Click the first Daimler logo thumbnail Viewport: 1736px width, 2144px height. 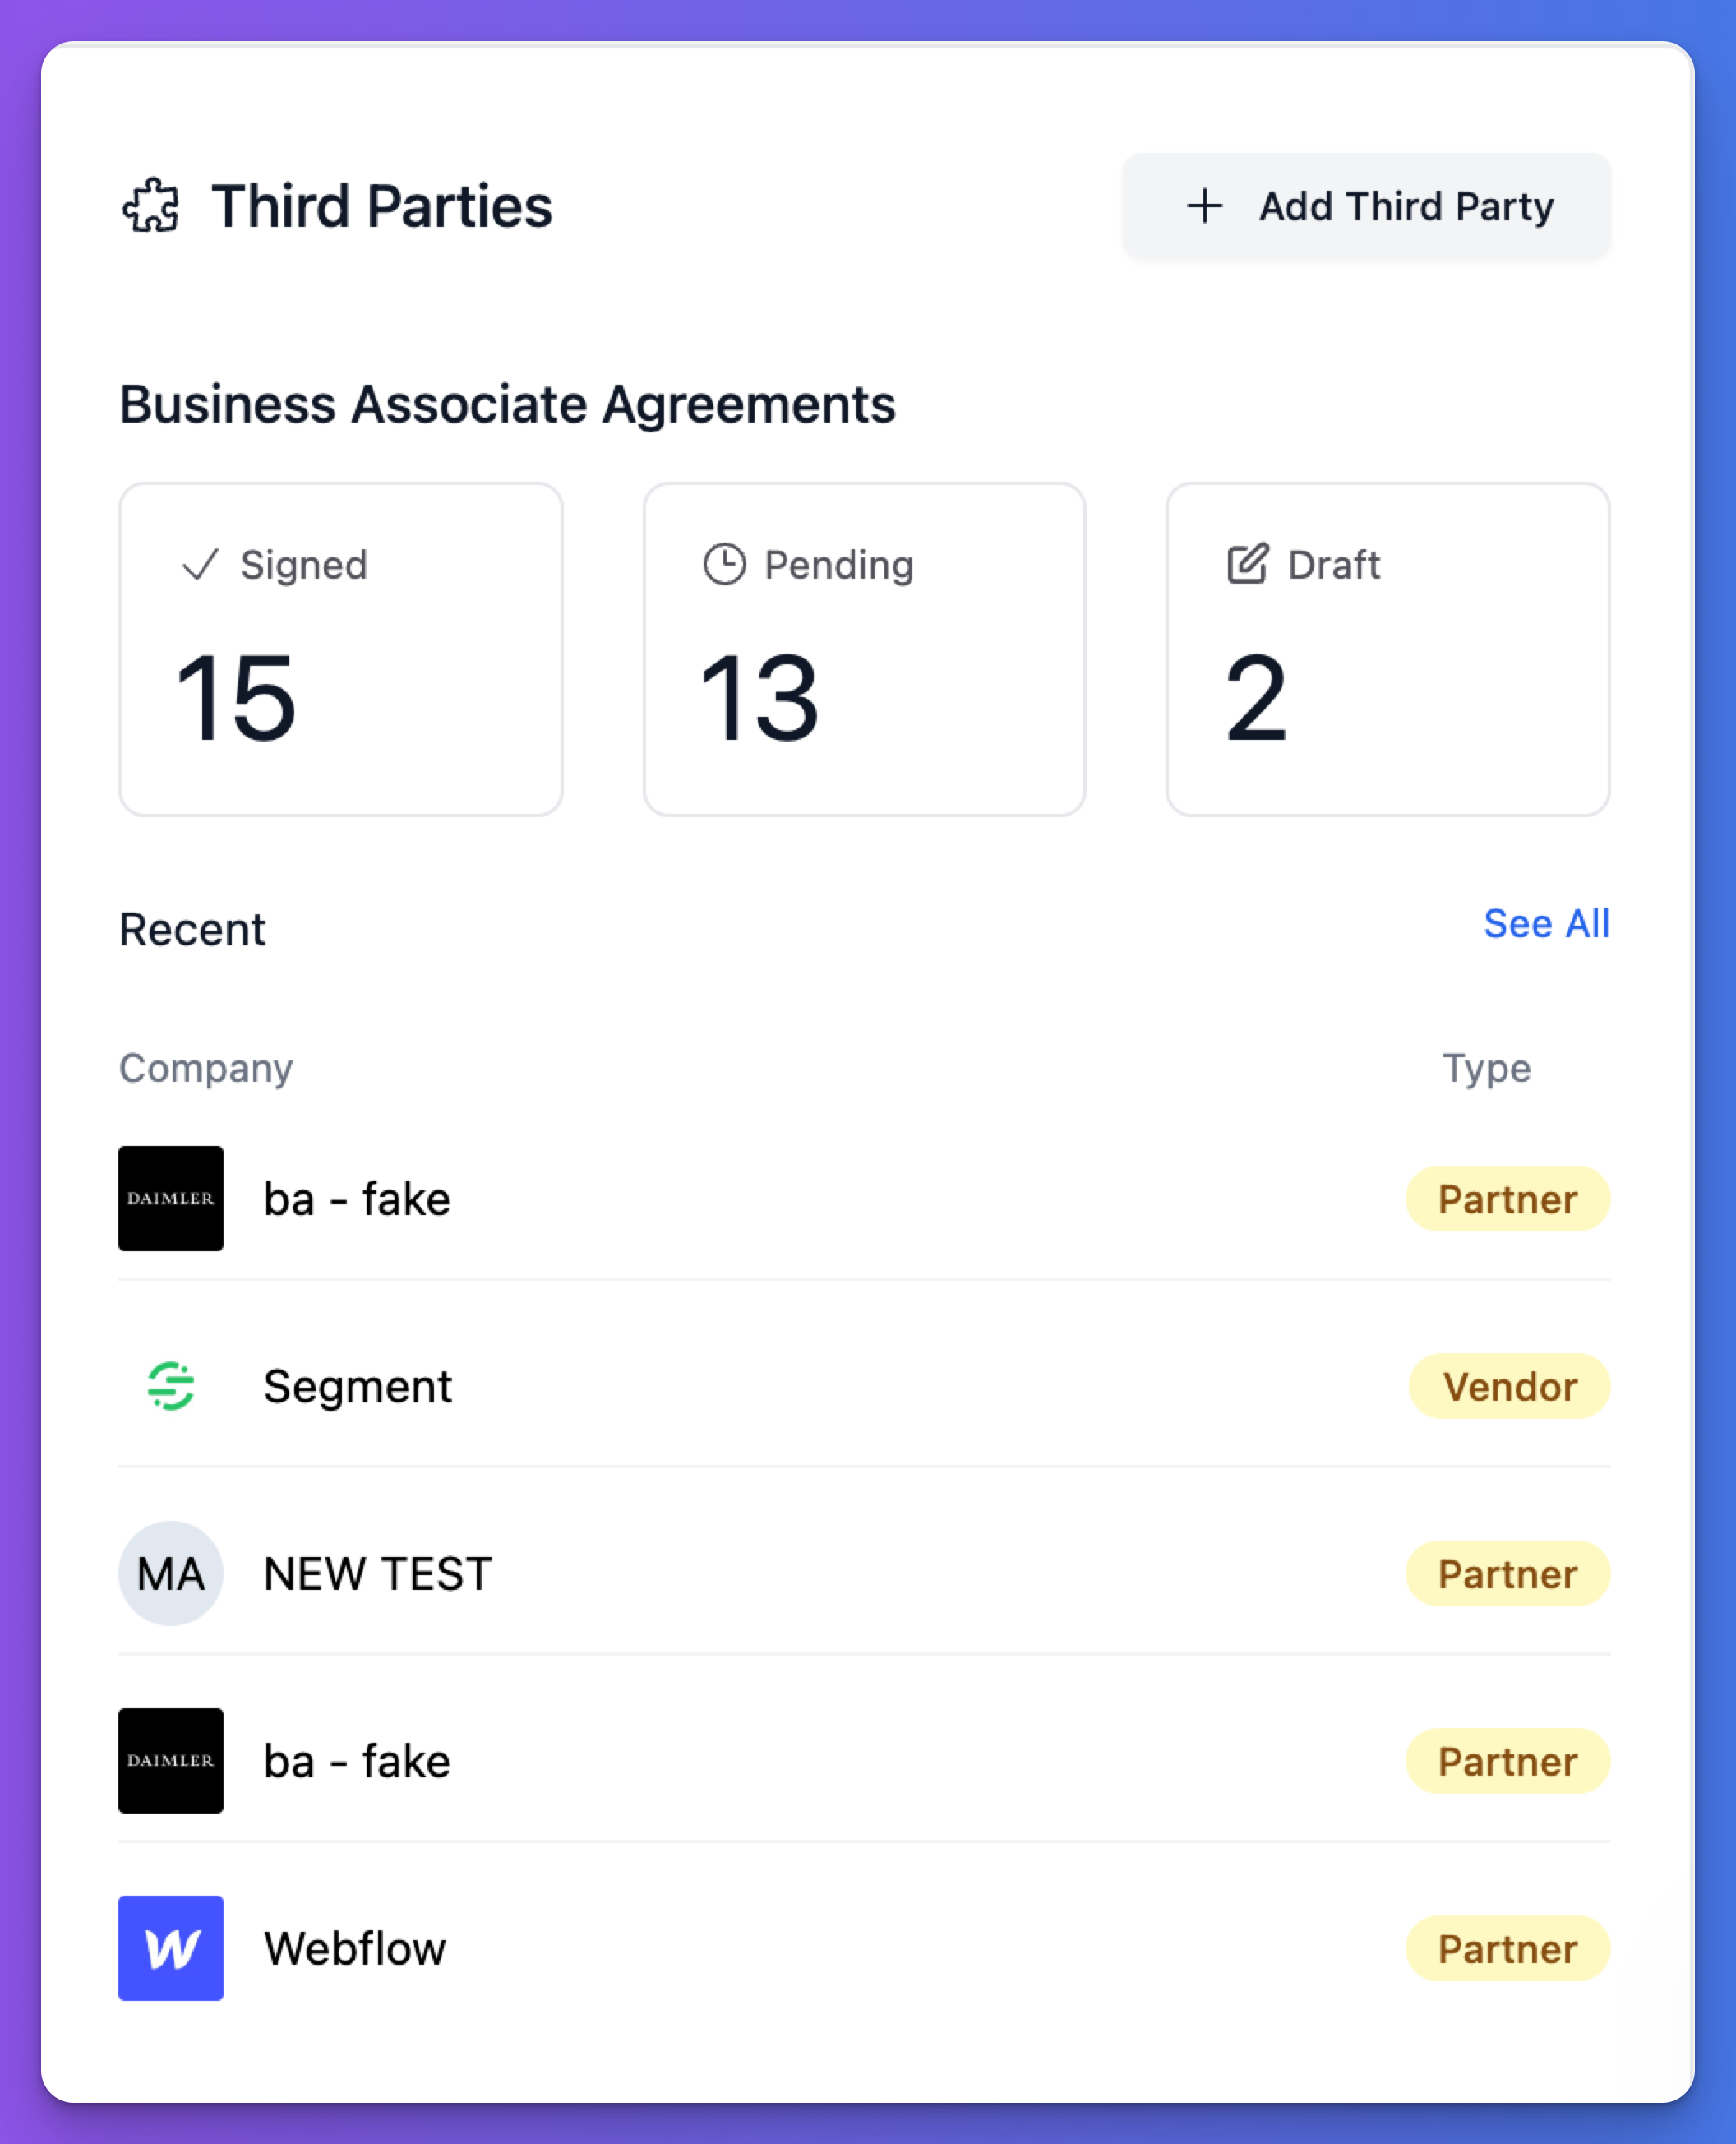tap(171, 1198)
